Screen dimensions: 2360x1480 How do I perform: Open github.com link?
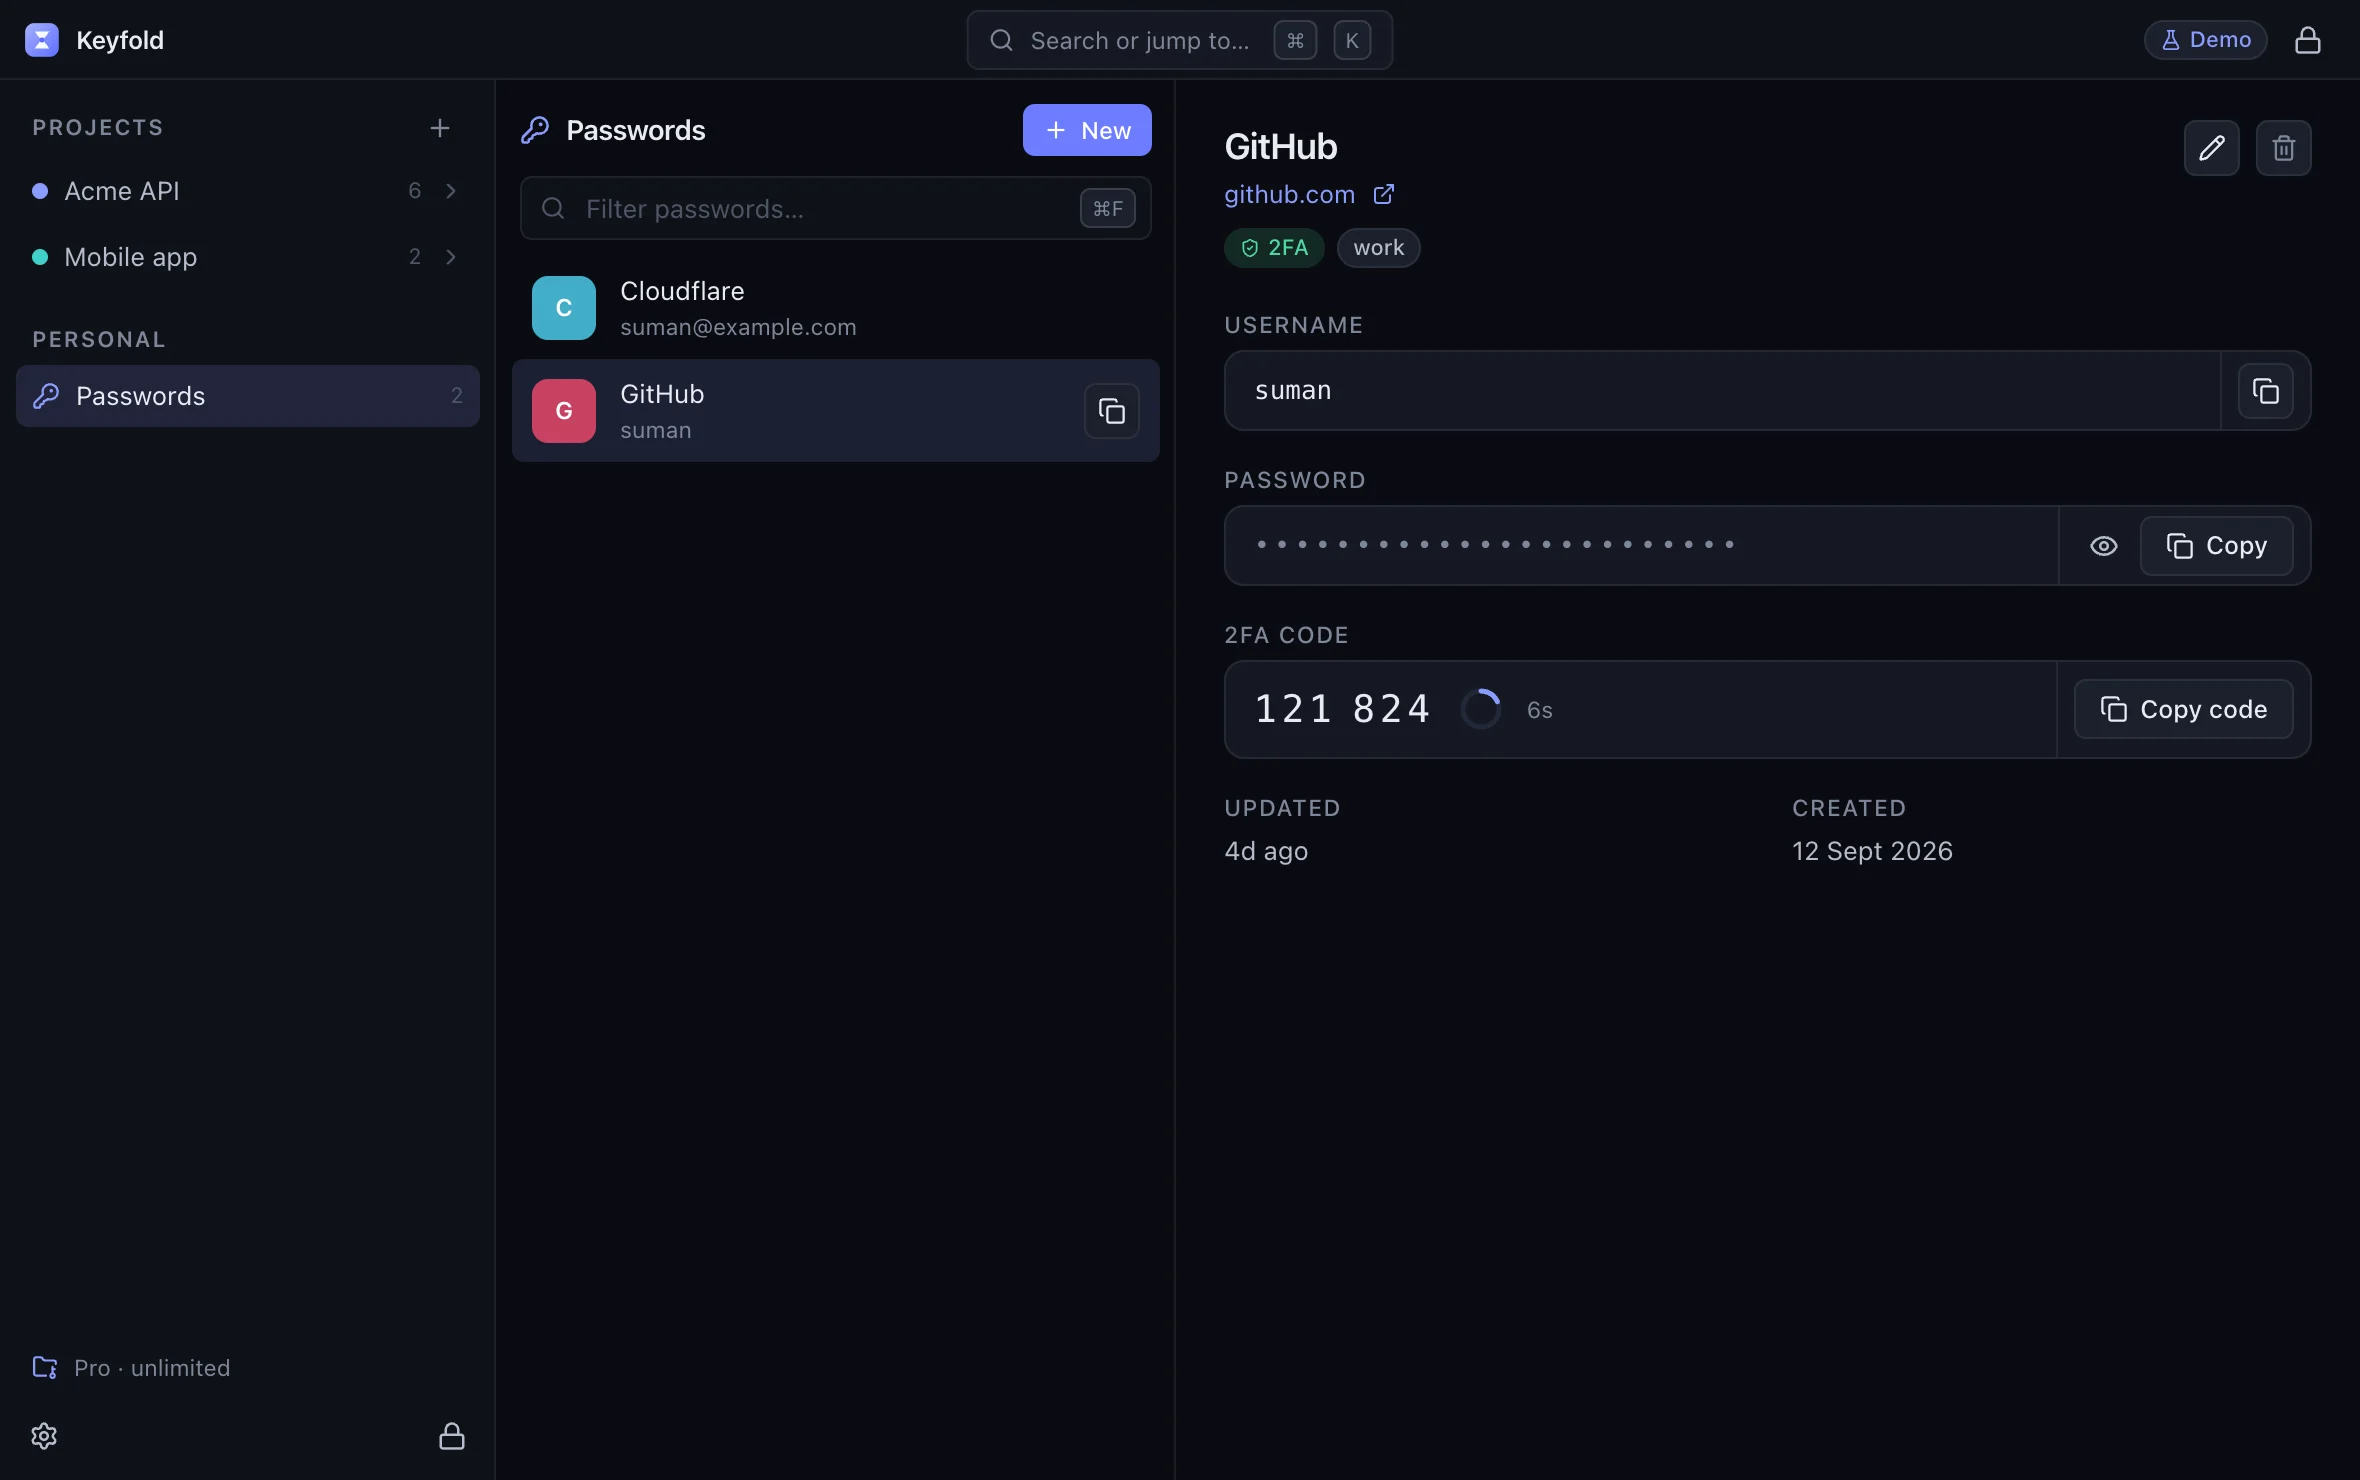click(x=1289, y=194)
